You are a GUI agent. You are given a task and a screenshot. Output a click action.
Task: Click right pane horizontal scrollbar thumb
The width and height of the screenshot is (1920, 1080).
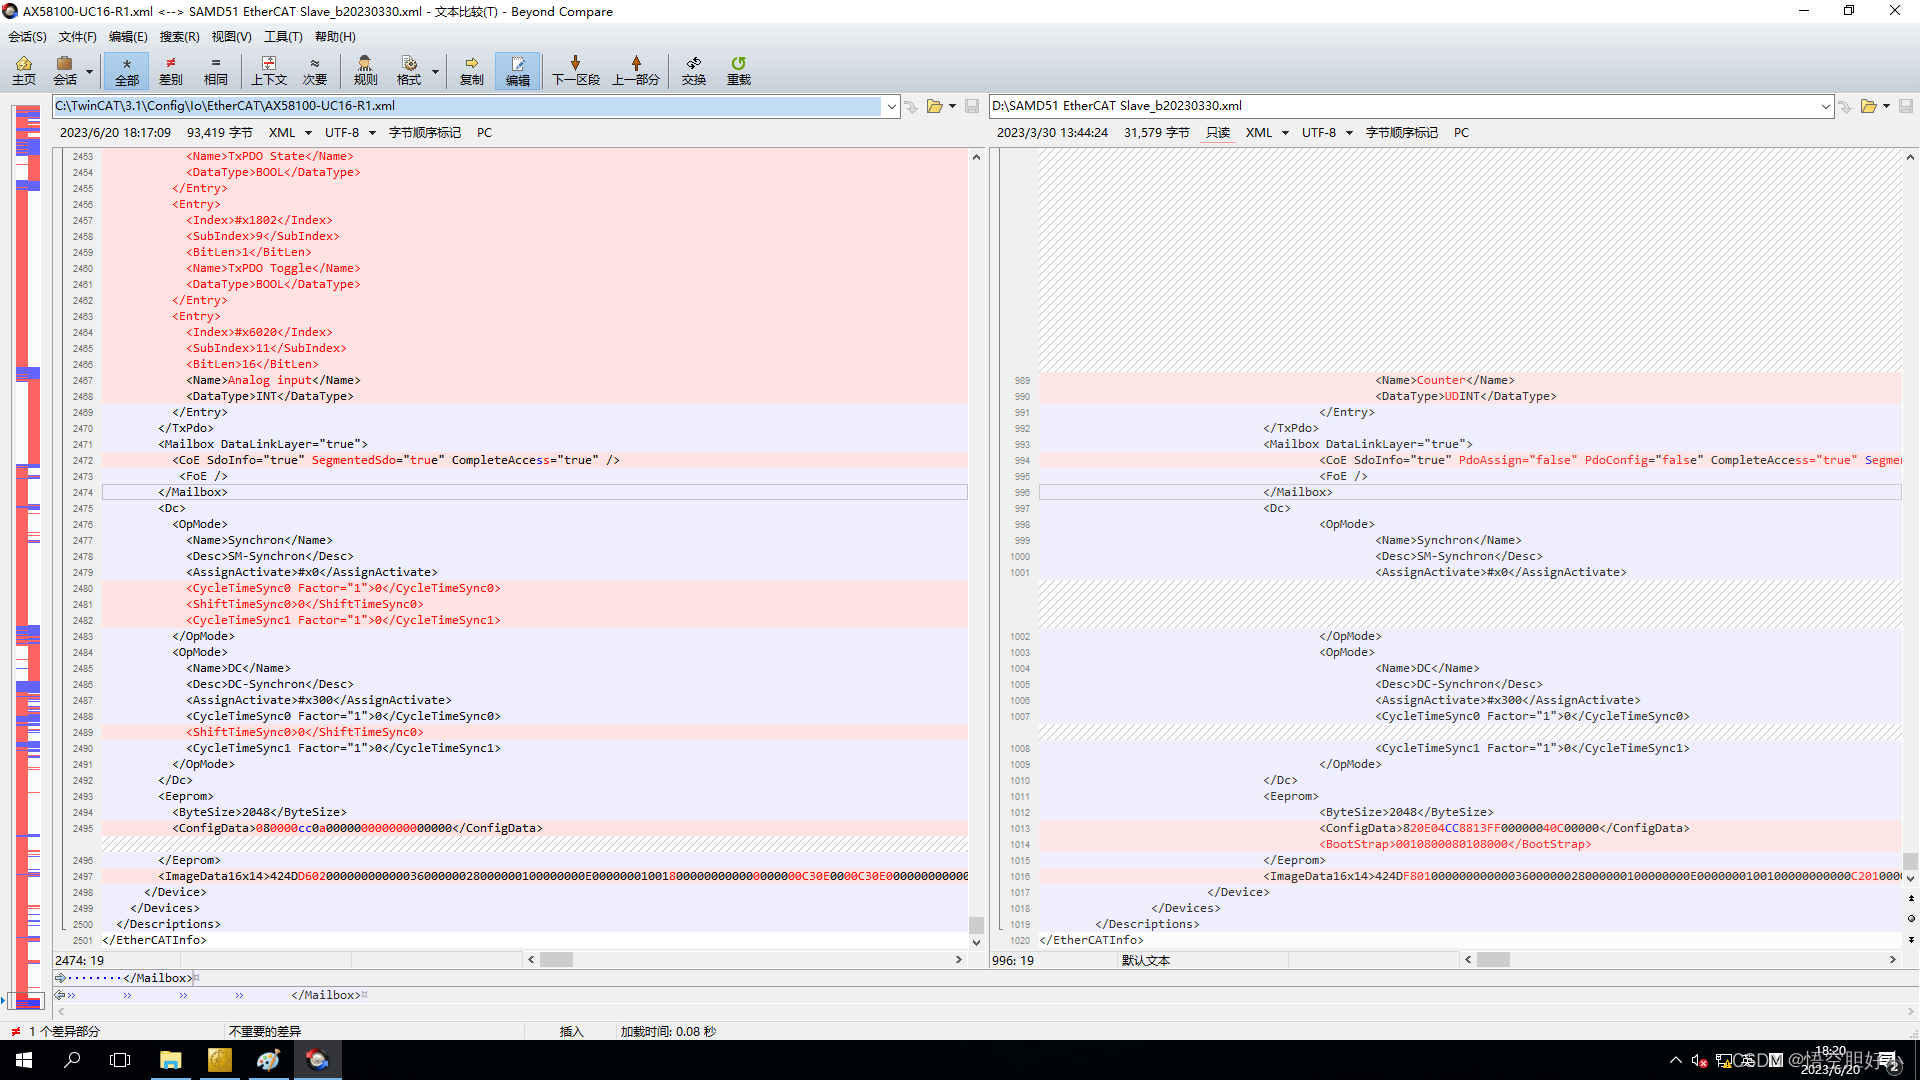pos(1494,960)
